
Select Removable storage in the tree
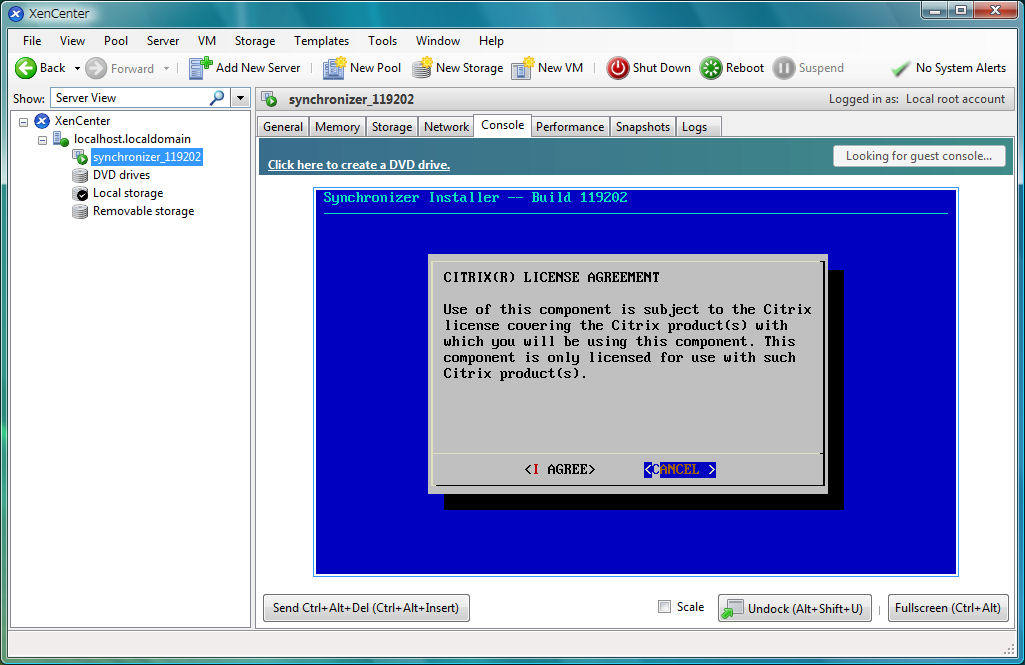pos(143,211)
